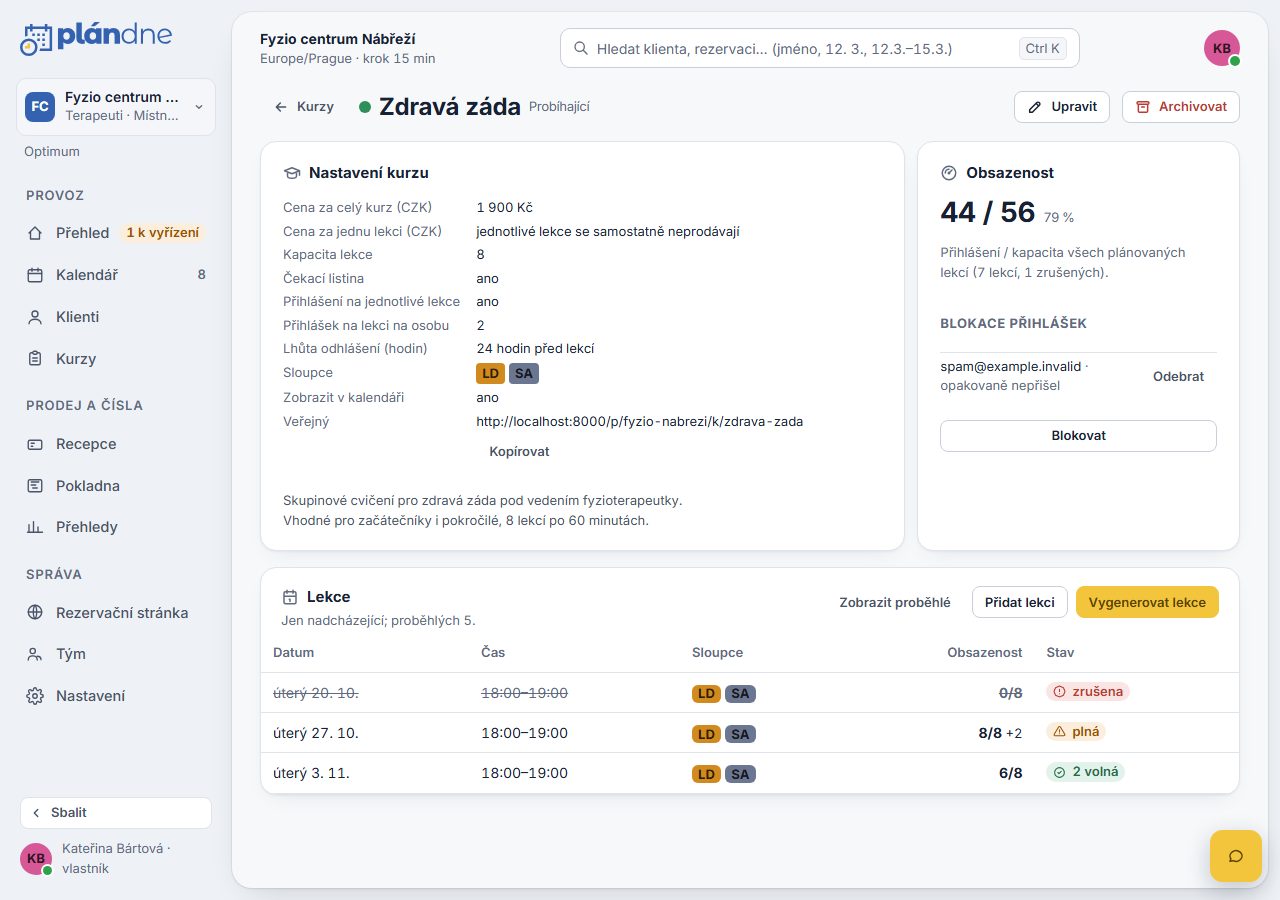Open the Přehled home icon
Image resolution: width=1280 pixels, height=900 pixels.
[x=35, y=233]
